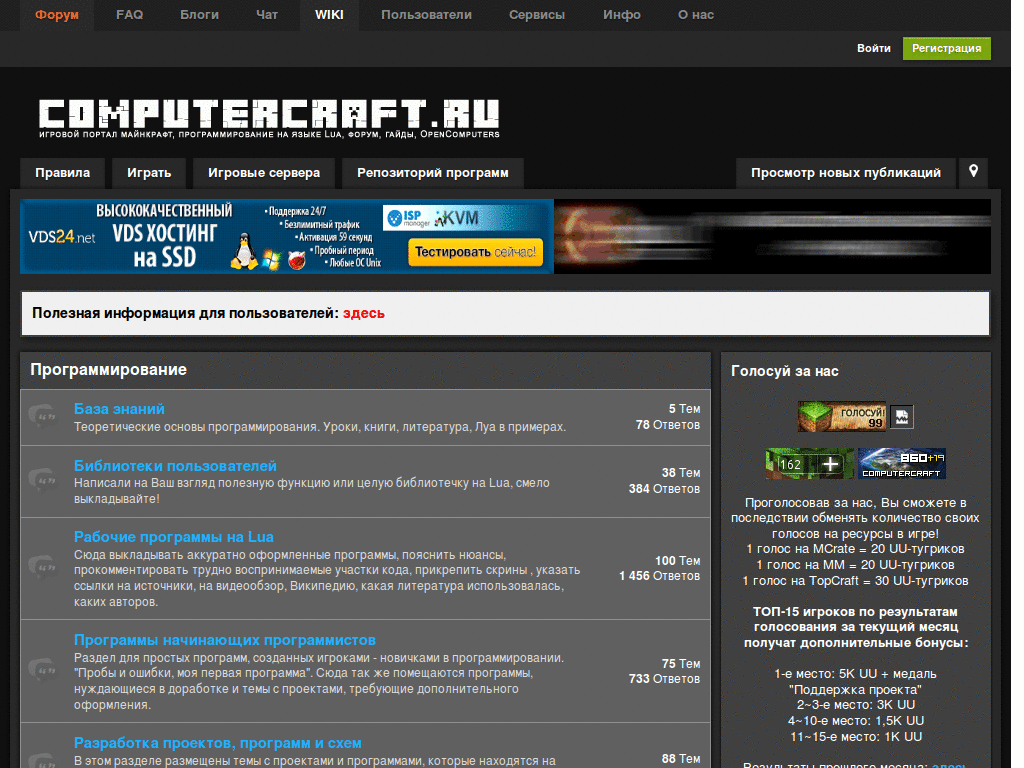Click the 1 456 Ответов count text
This screenshot has width=1024, height=768.
[x=660, y=576]
